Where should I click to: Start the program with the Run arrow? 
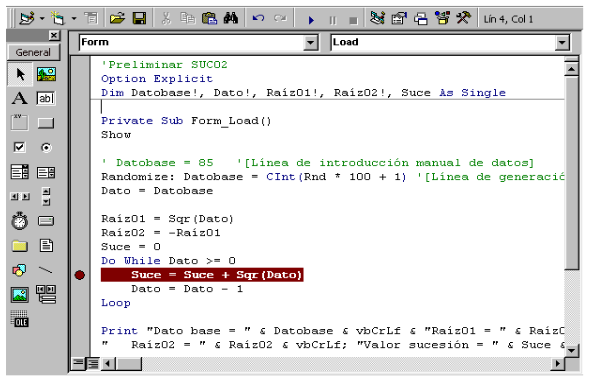pos(311,20)
